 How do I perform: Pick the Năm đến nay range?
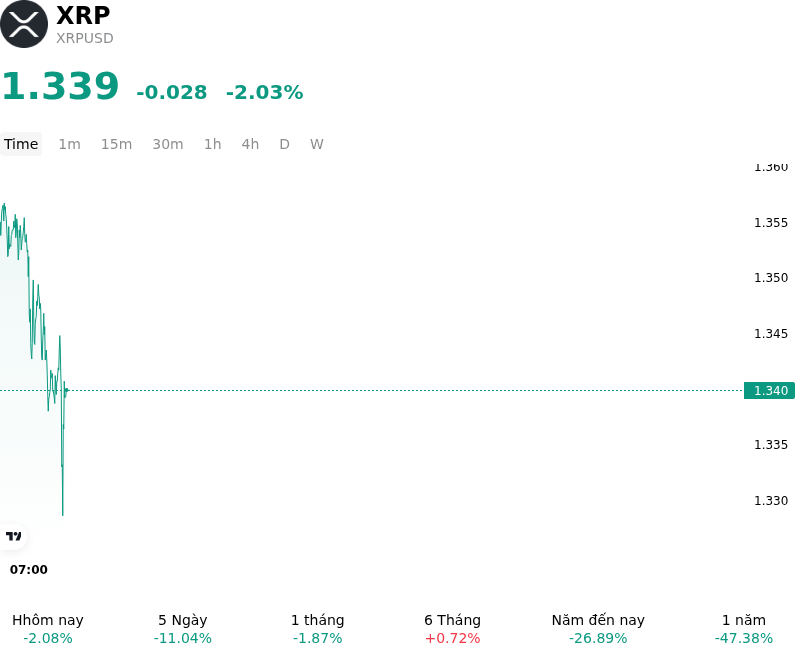click(598, 629)
